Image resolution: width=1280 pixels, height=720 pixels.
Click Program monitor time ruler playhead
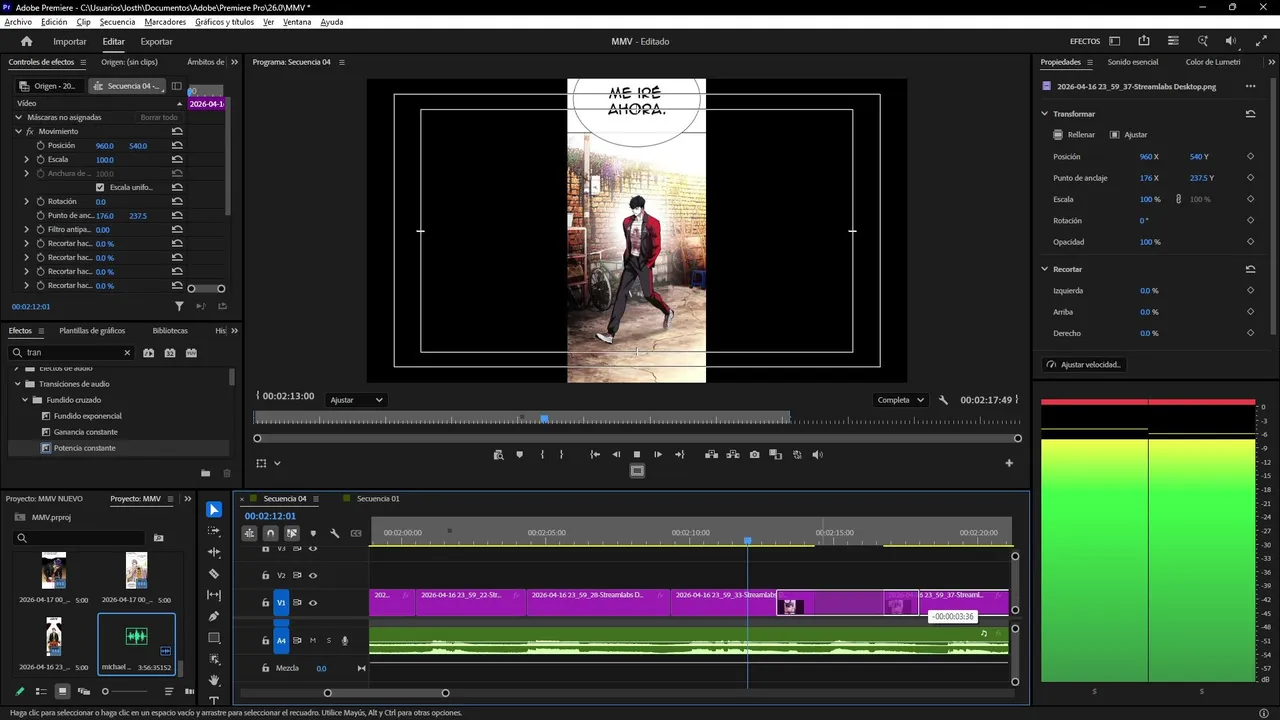click(544, 419)
